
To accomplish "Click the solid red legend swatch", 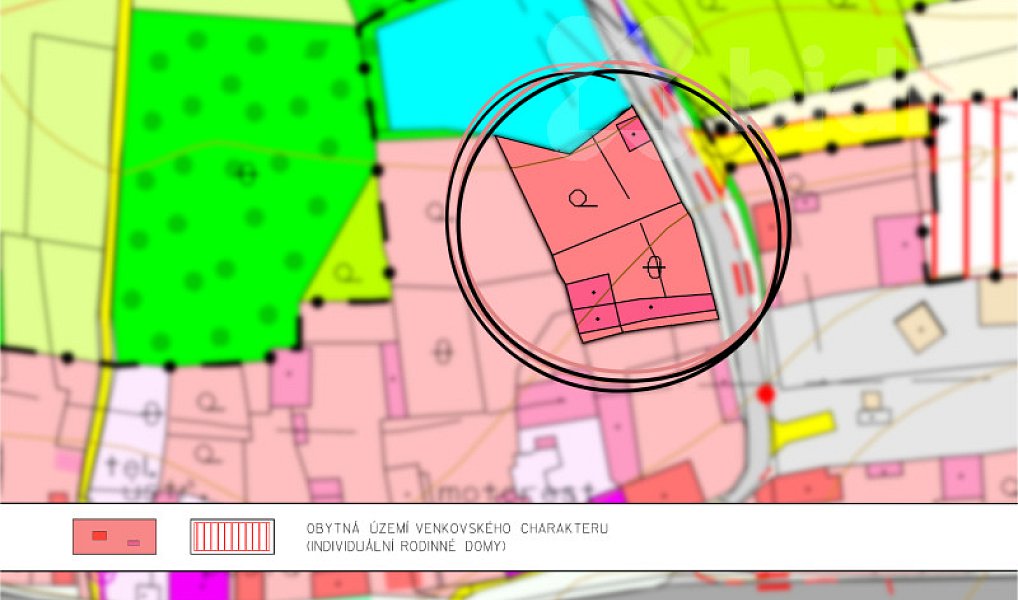I will click(114, 536).
